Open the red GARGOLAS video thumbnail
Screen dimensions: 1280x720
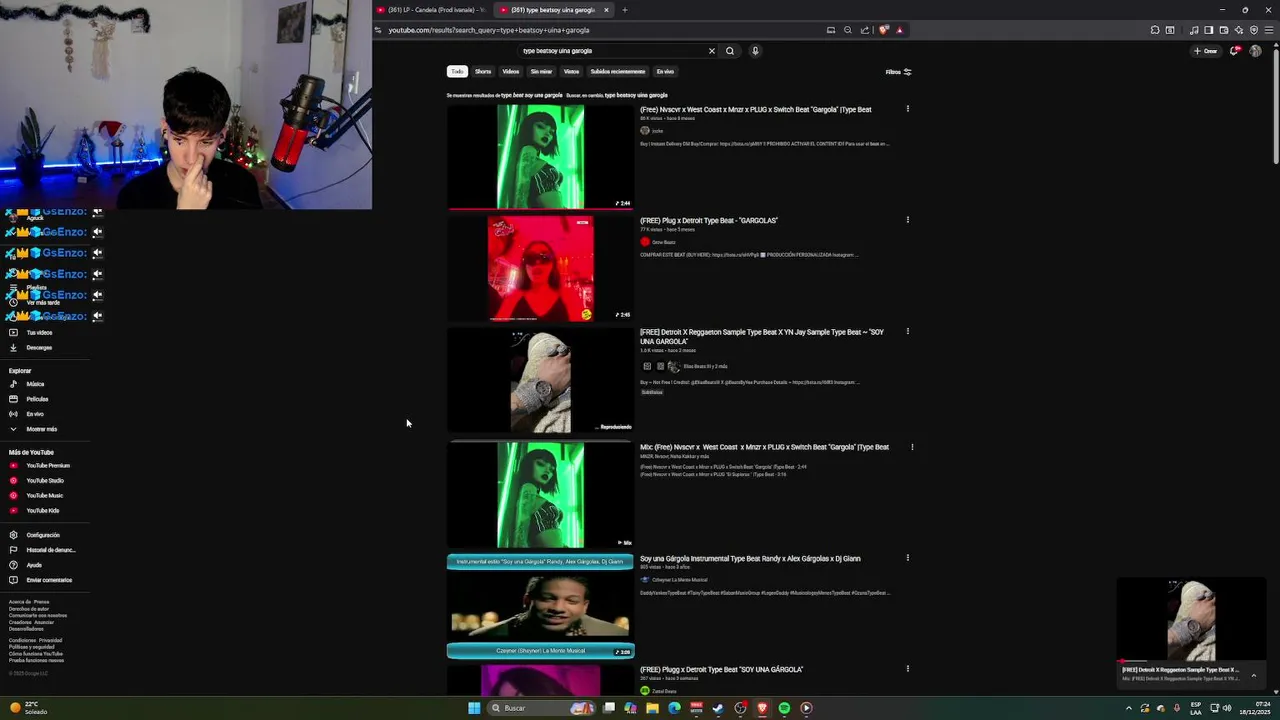click(540, 268)
